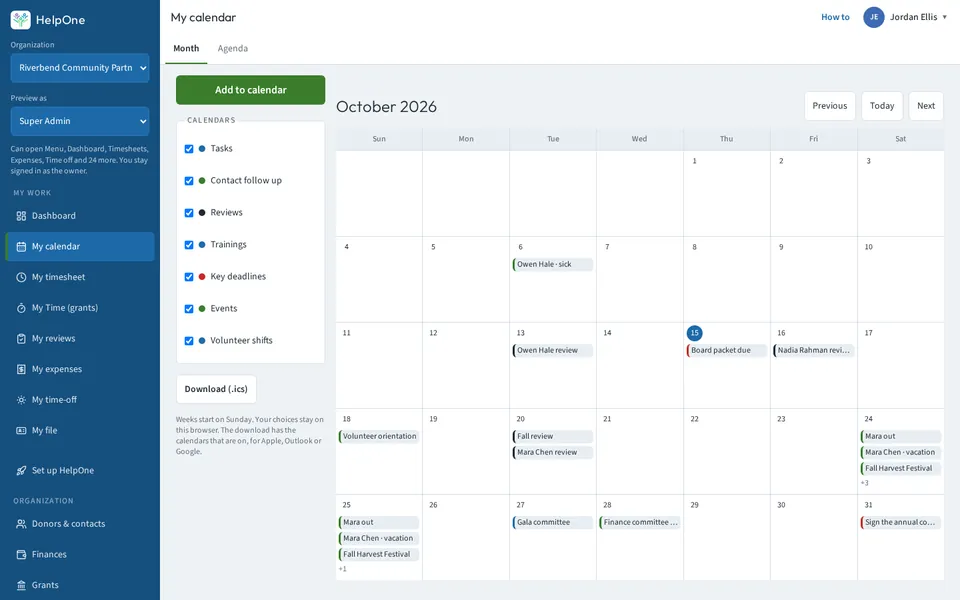Click the My calendar sidebar icon
The height and width of the screenshot is (600, 960).
[21, 246]
